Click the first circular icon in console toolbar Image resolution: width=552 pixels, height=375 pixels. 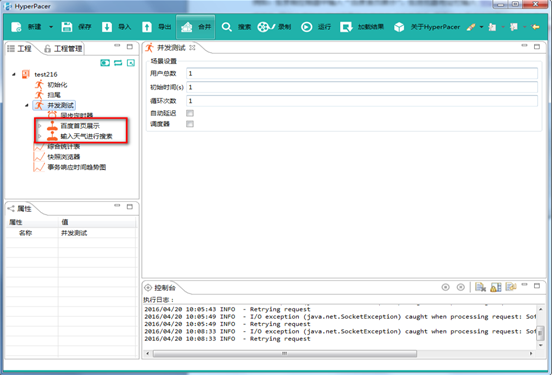446,287
